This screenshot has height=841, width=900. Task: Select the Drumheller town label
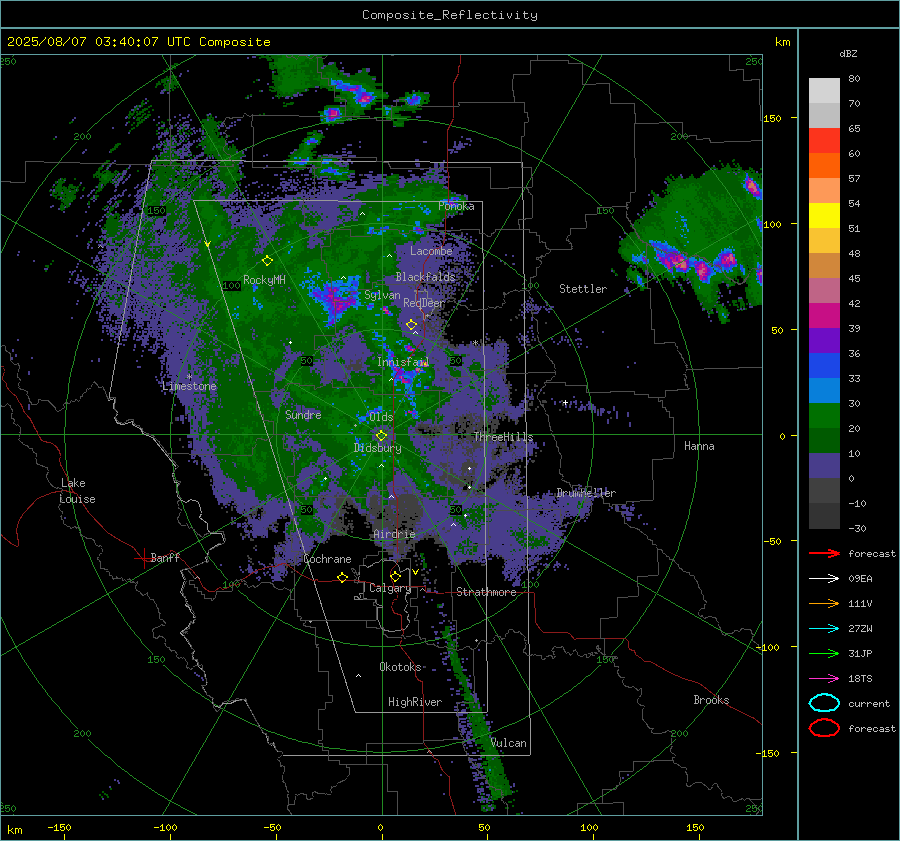(x=586, y=493)
